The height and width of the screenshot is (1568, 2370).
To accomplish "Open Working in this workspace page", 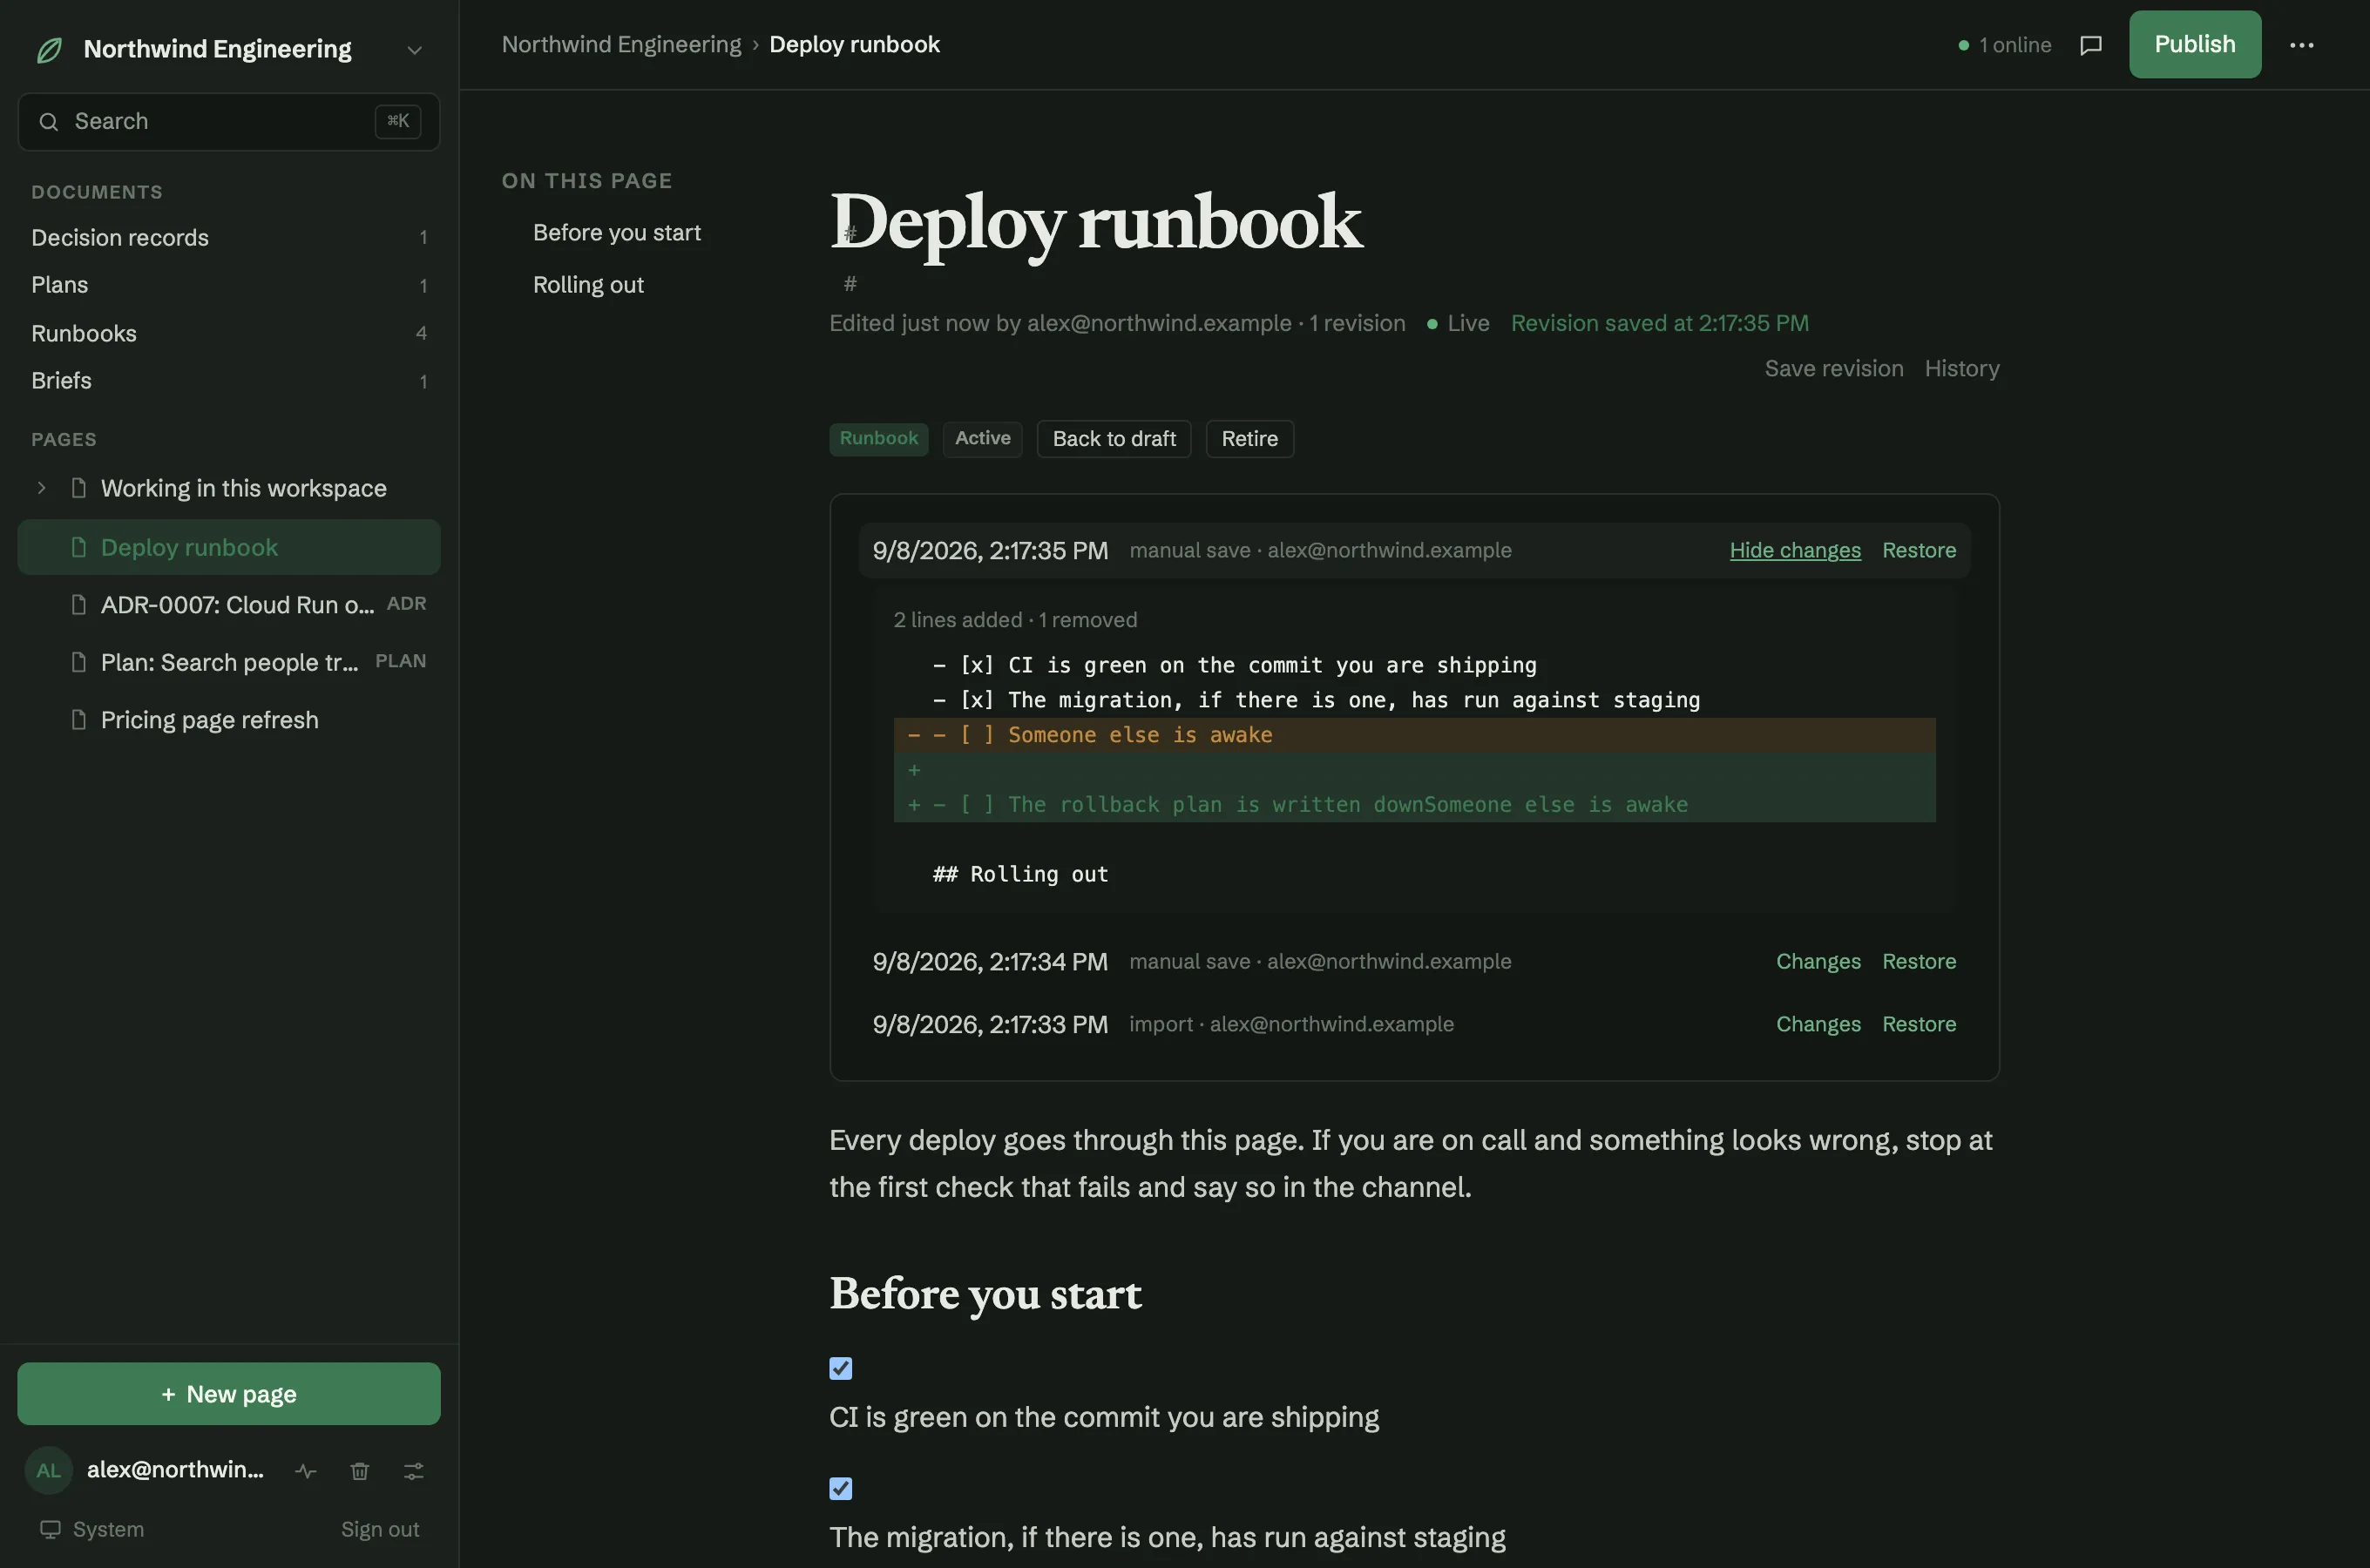I will tap(243, 488).
